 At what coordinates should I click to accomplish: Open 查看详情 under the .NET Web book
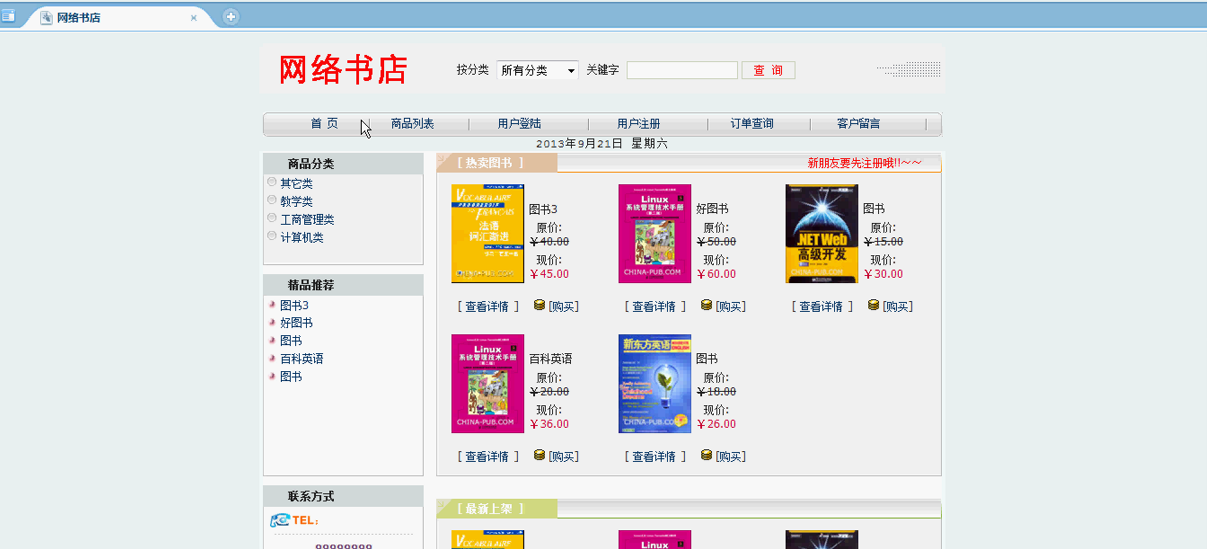tap(822, 307)
